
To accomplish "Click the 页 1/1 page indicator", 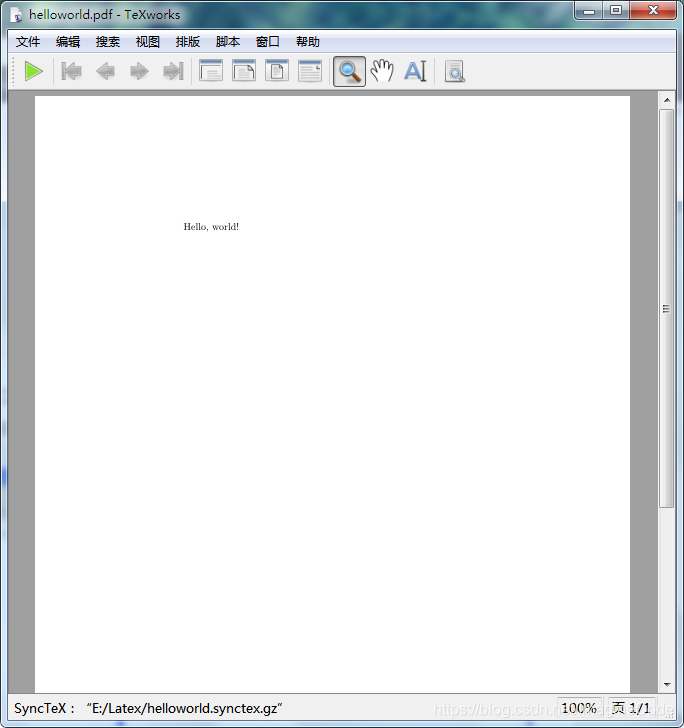I will [x=632, y=708].
